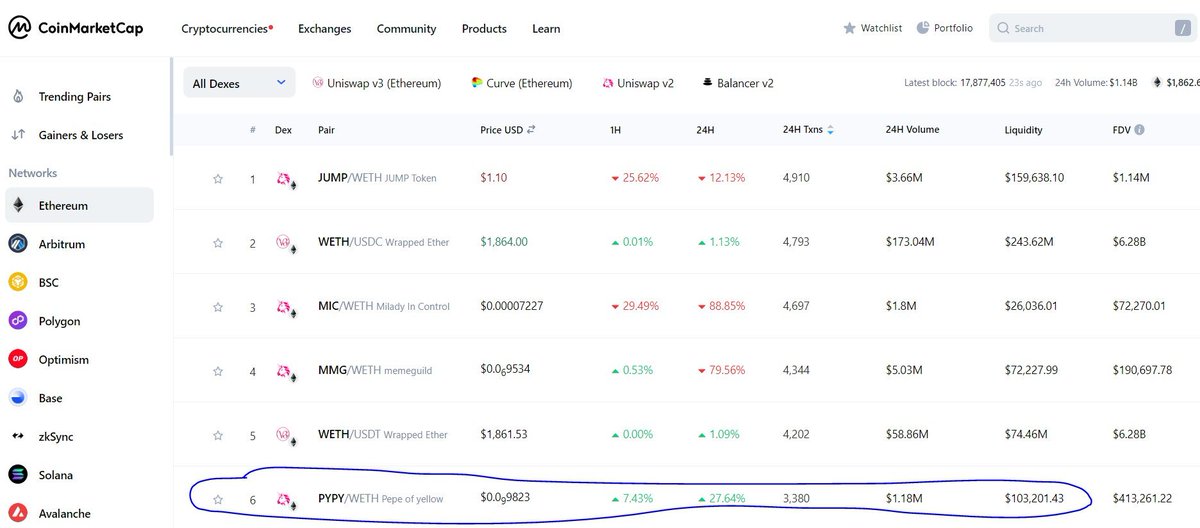Screen dimensions: 1200x528
Task: Filter by Curve (Ethereum)
Action: [x=522, y=84]
